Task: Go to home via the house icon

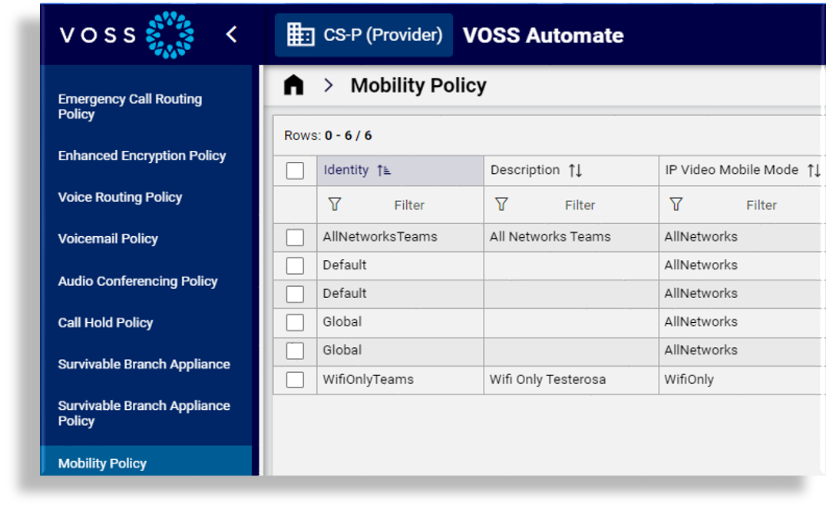Action: (x=294, y=85)
